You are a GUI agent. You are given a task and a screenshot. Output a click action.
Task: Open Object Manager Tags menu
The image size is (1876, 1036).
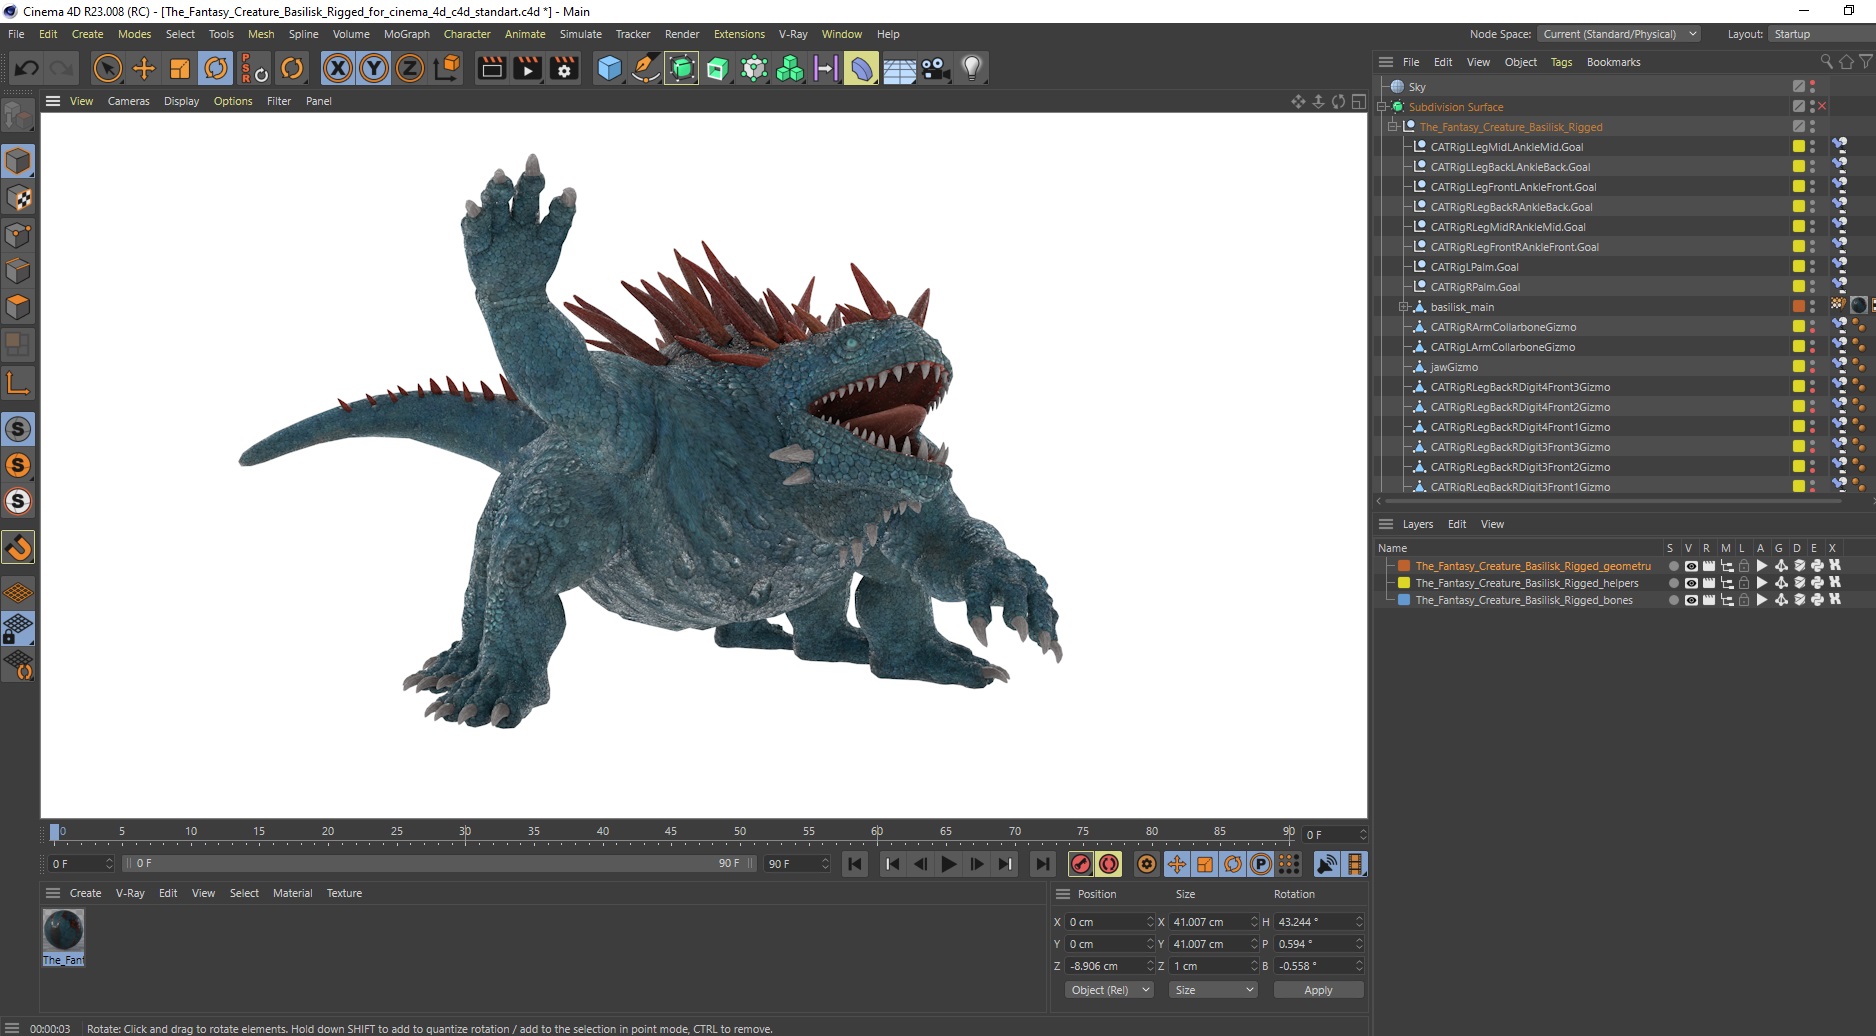tap(1561, 62)
